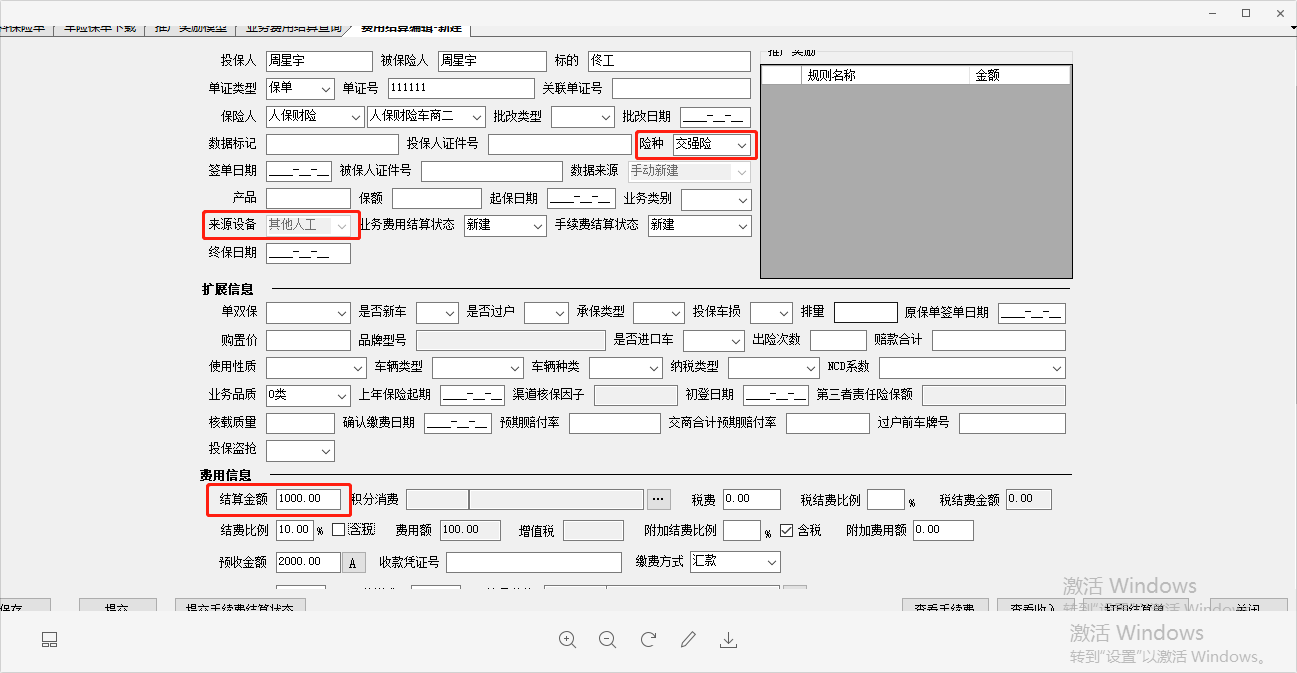Open the 人保财险车商二 combo box

tap(426, 117)
